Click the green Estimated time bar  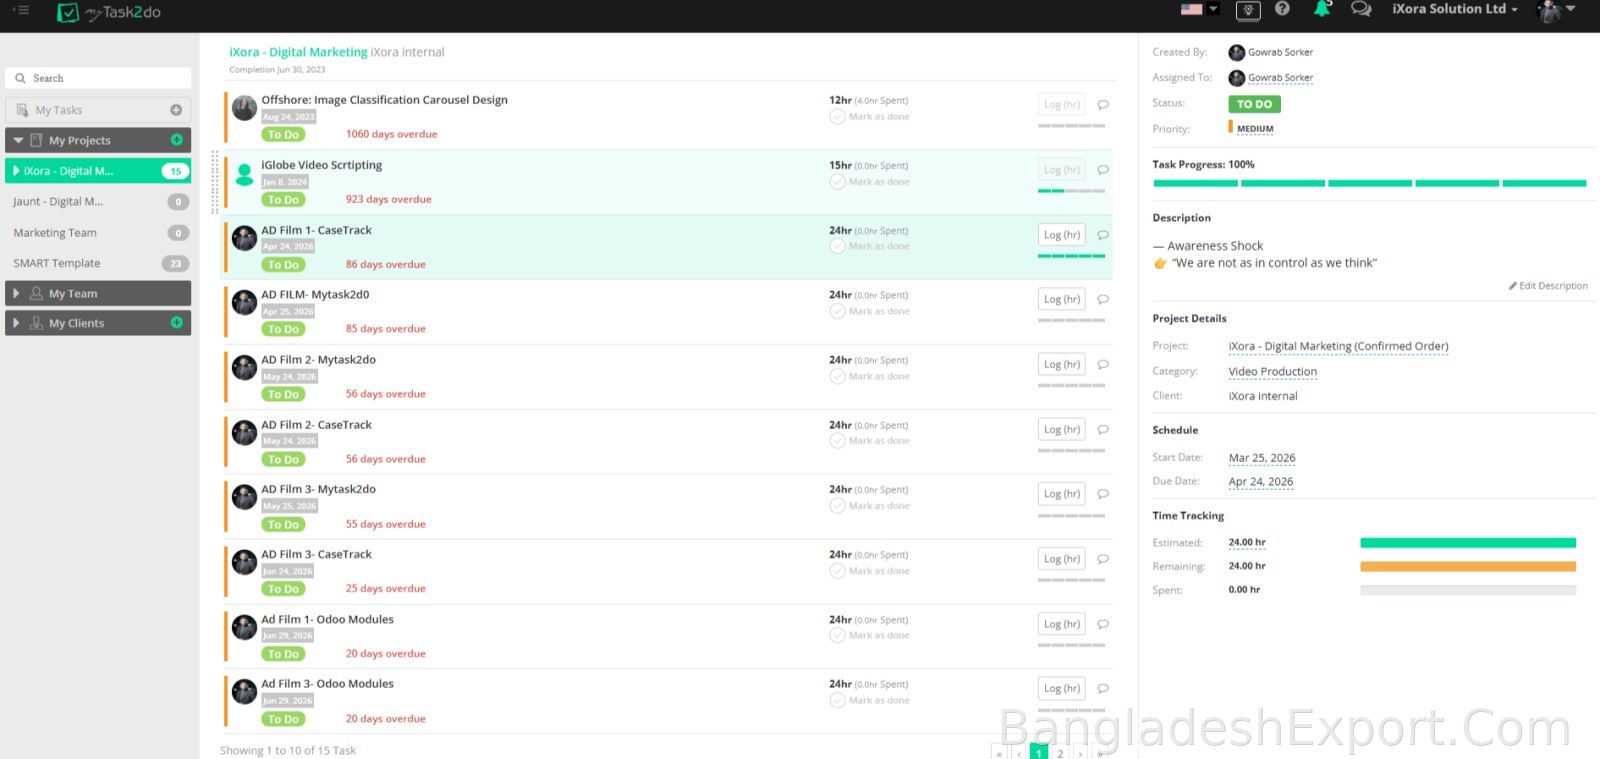(x=1468, y=543)
